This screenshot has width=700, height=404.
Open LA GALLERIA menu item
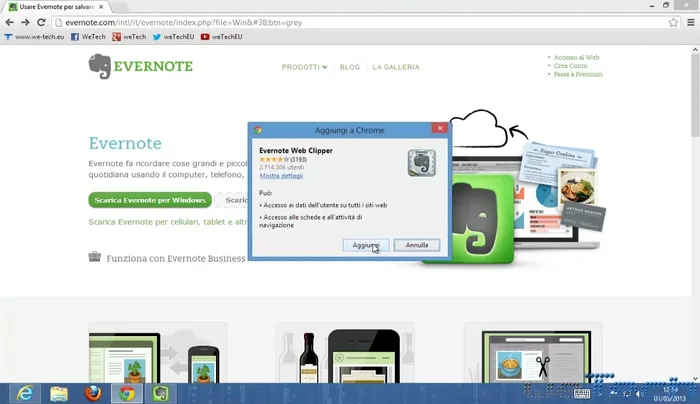tap(396, 67)
